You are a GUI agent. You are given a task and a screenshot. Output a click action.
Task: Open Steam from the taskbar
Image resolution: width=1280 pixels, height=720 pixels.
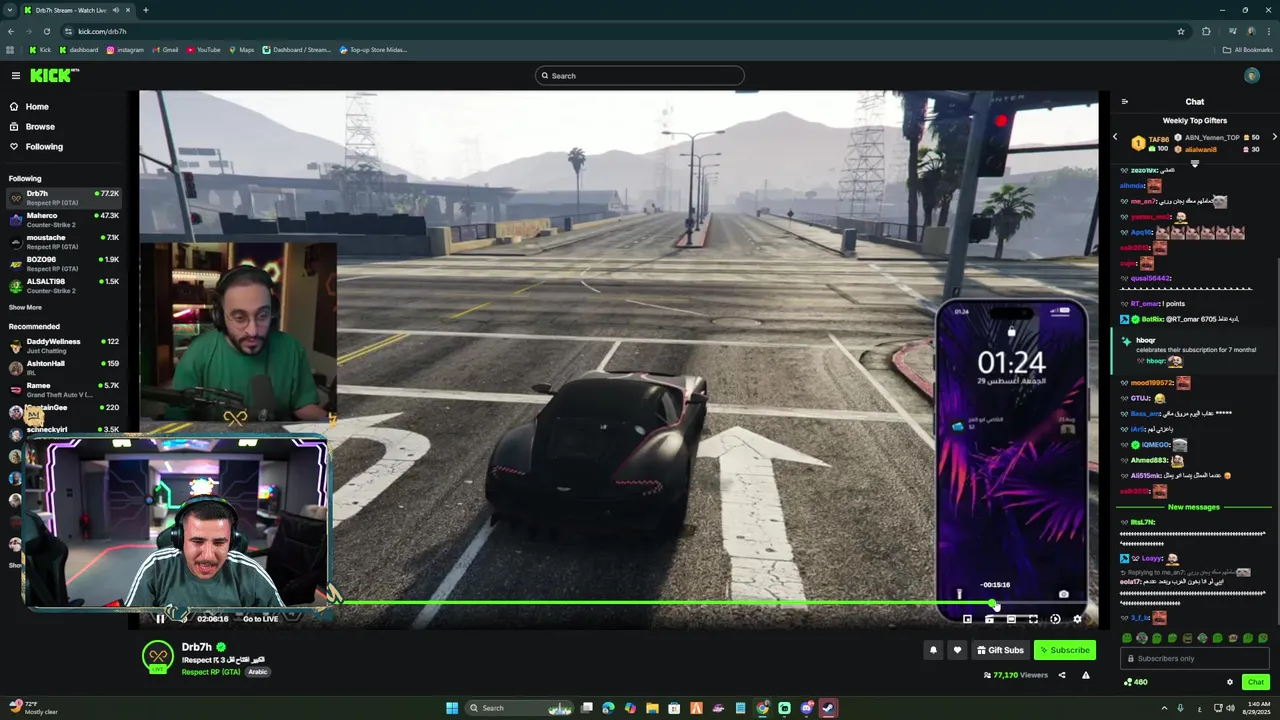coord(828,708)
